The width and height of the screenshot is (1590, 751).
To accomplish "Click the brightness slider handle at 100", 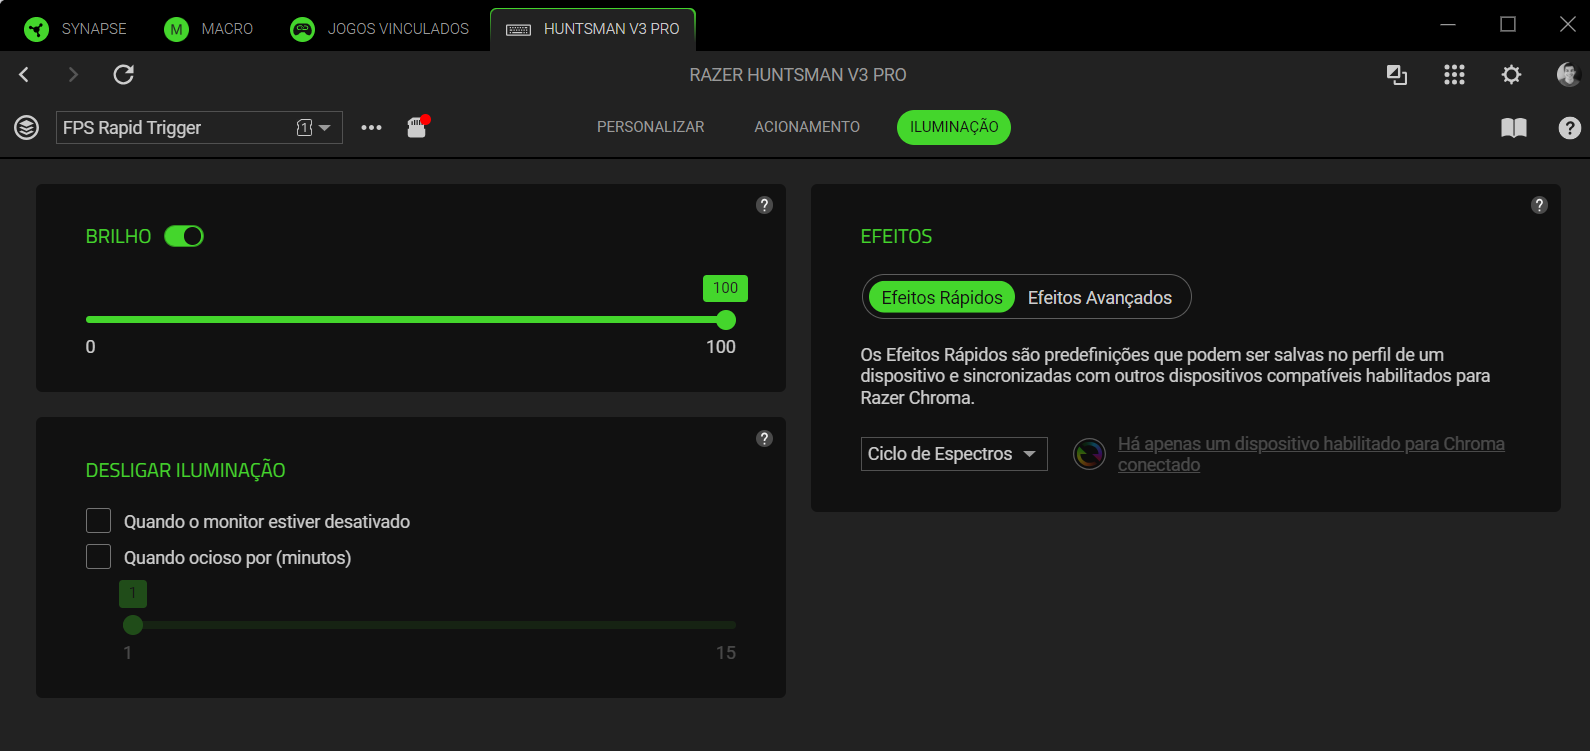I will [726, 320].
